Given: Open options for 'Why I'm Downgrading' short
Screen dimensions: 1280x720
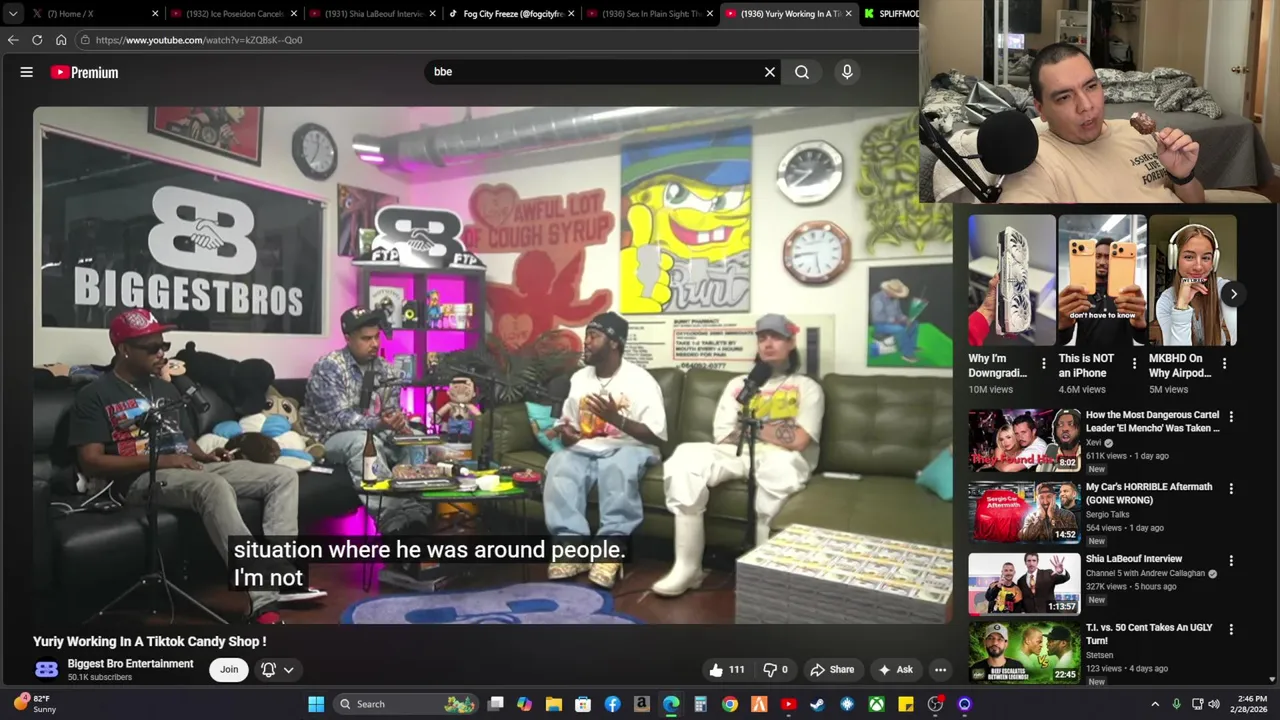Looking at the screenshot, I should pos(1043,364).
